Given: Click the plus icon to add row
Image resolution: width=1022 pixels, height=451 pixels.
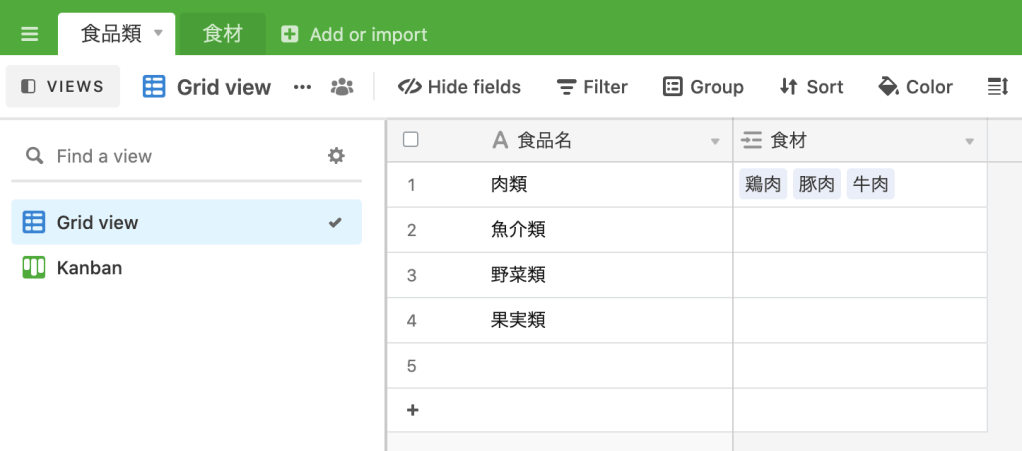Looking at the screenshot, I should click(x=412, y=410).
